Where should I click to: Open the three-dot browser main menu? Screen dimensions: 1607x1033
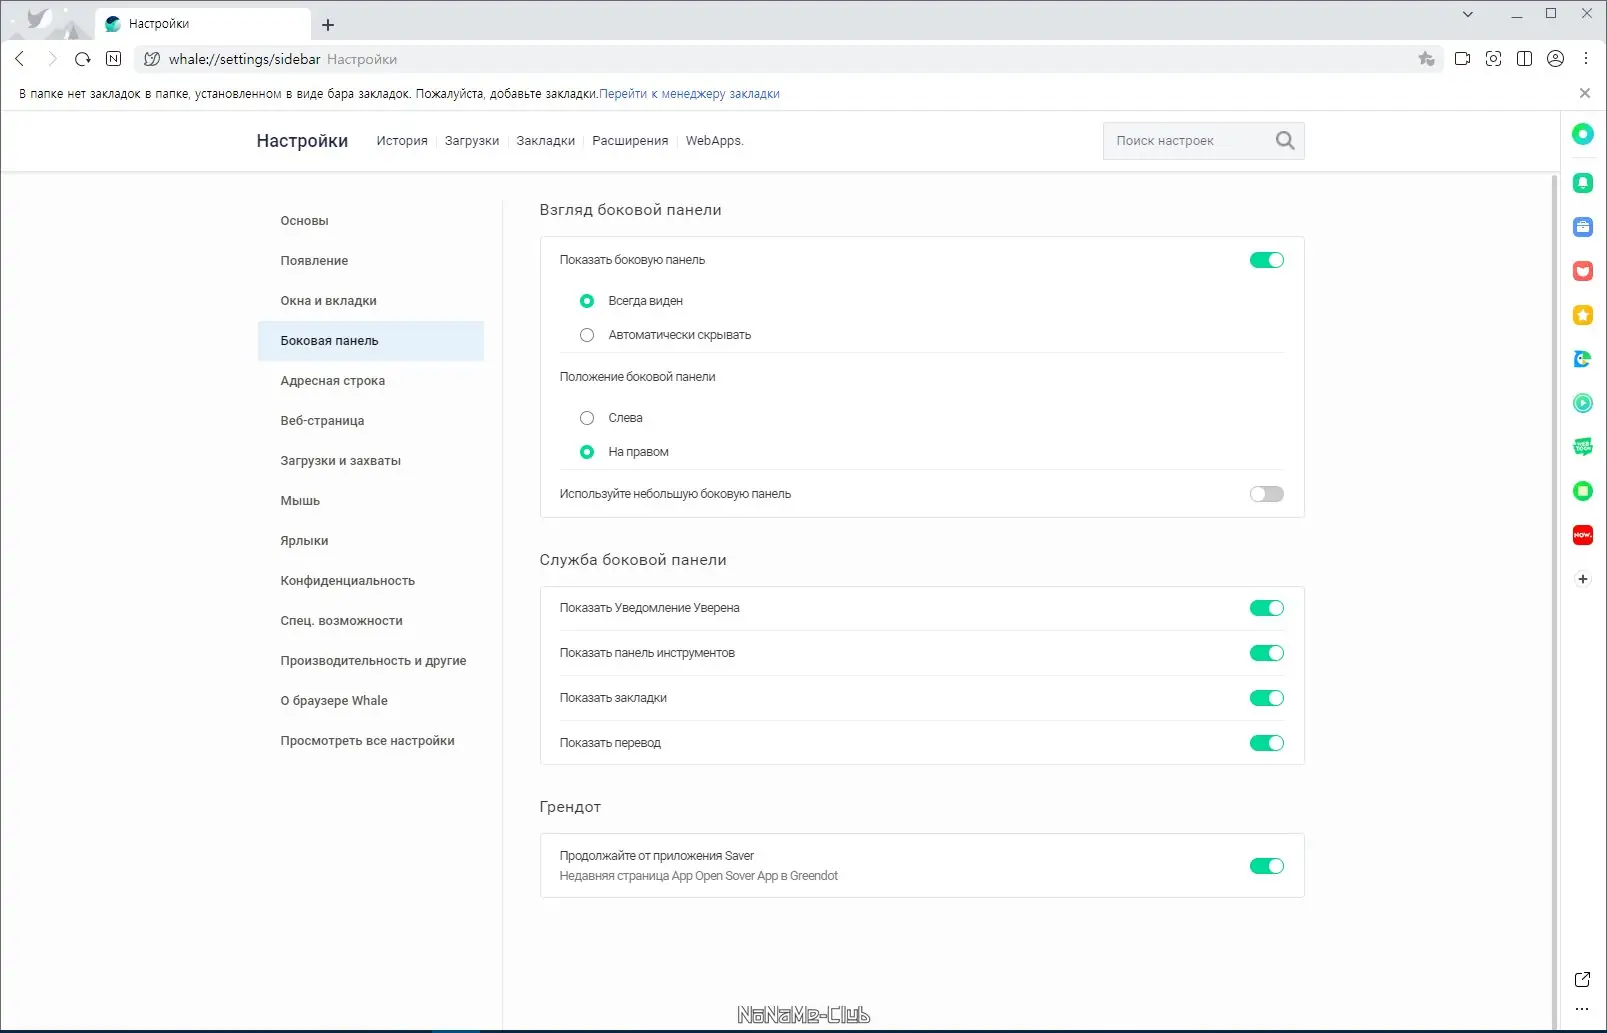click(x=1586, y=59)
